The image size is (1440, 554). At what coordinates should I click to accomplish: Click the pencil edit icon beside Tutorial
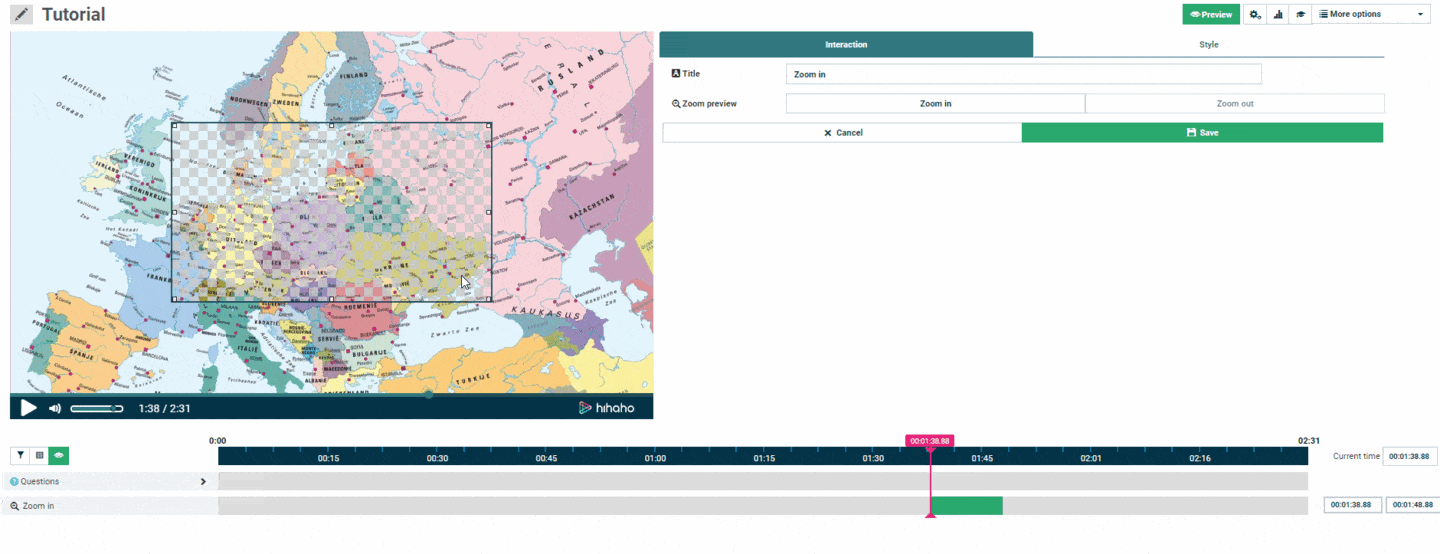coord(21,15)
